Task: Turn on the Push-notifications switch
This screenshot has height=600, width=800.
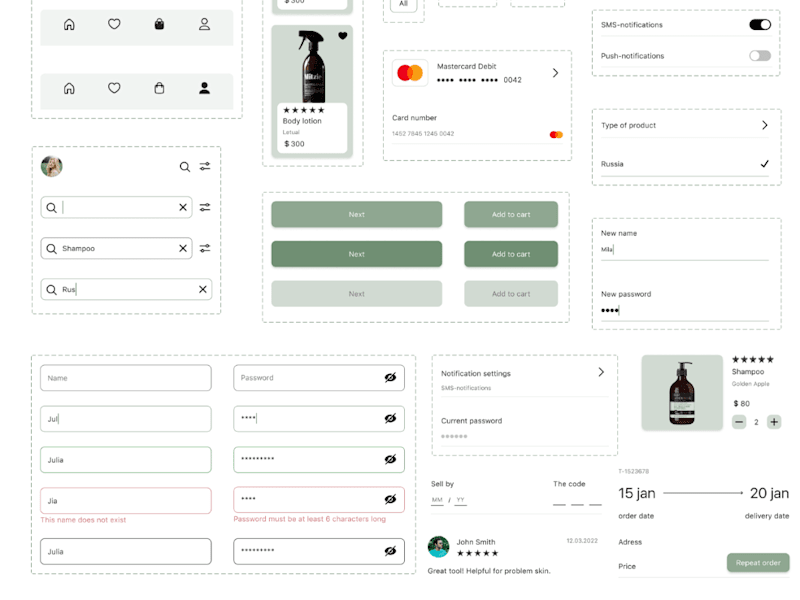Action: 760,56
